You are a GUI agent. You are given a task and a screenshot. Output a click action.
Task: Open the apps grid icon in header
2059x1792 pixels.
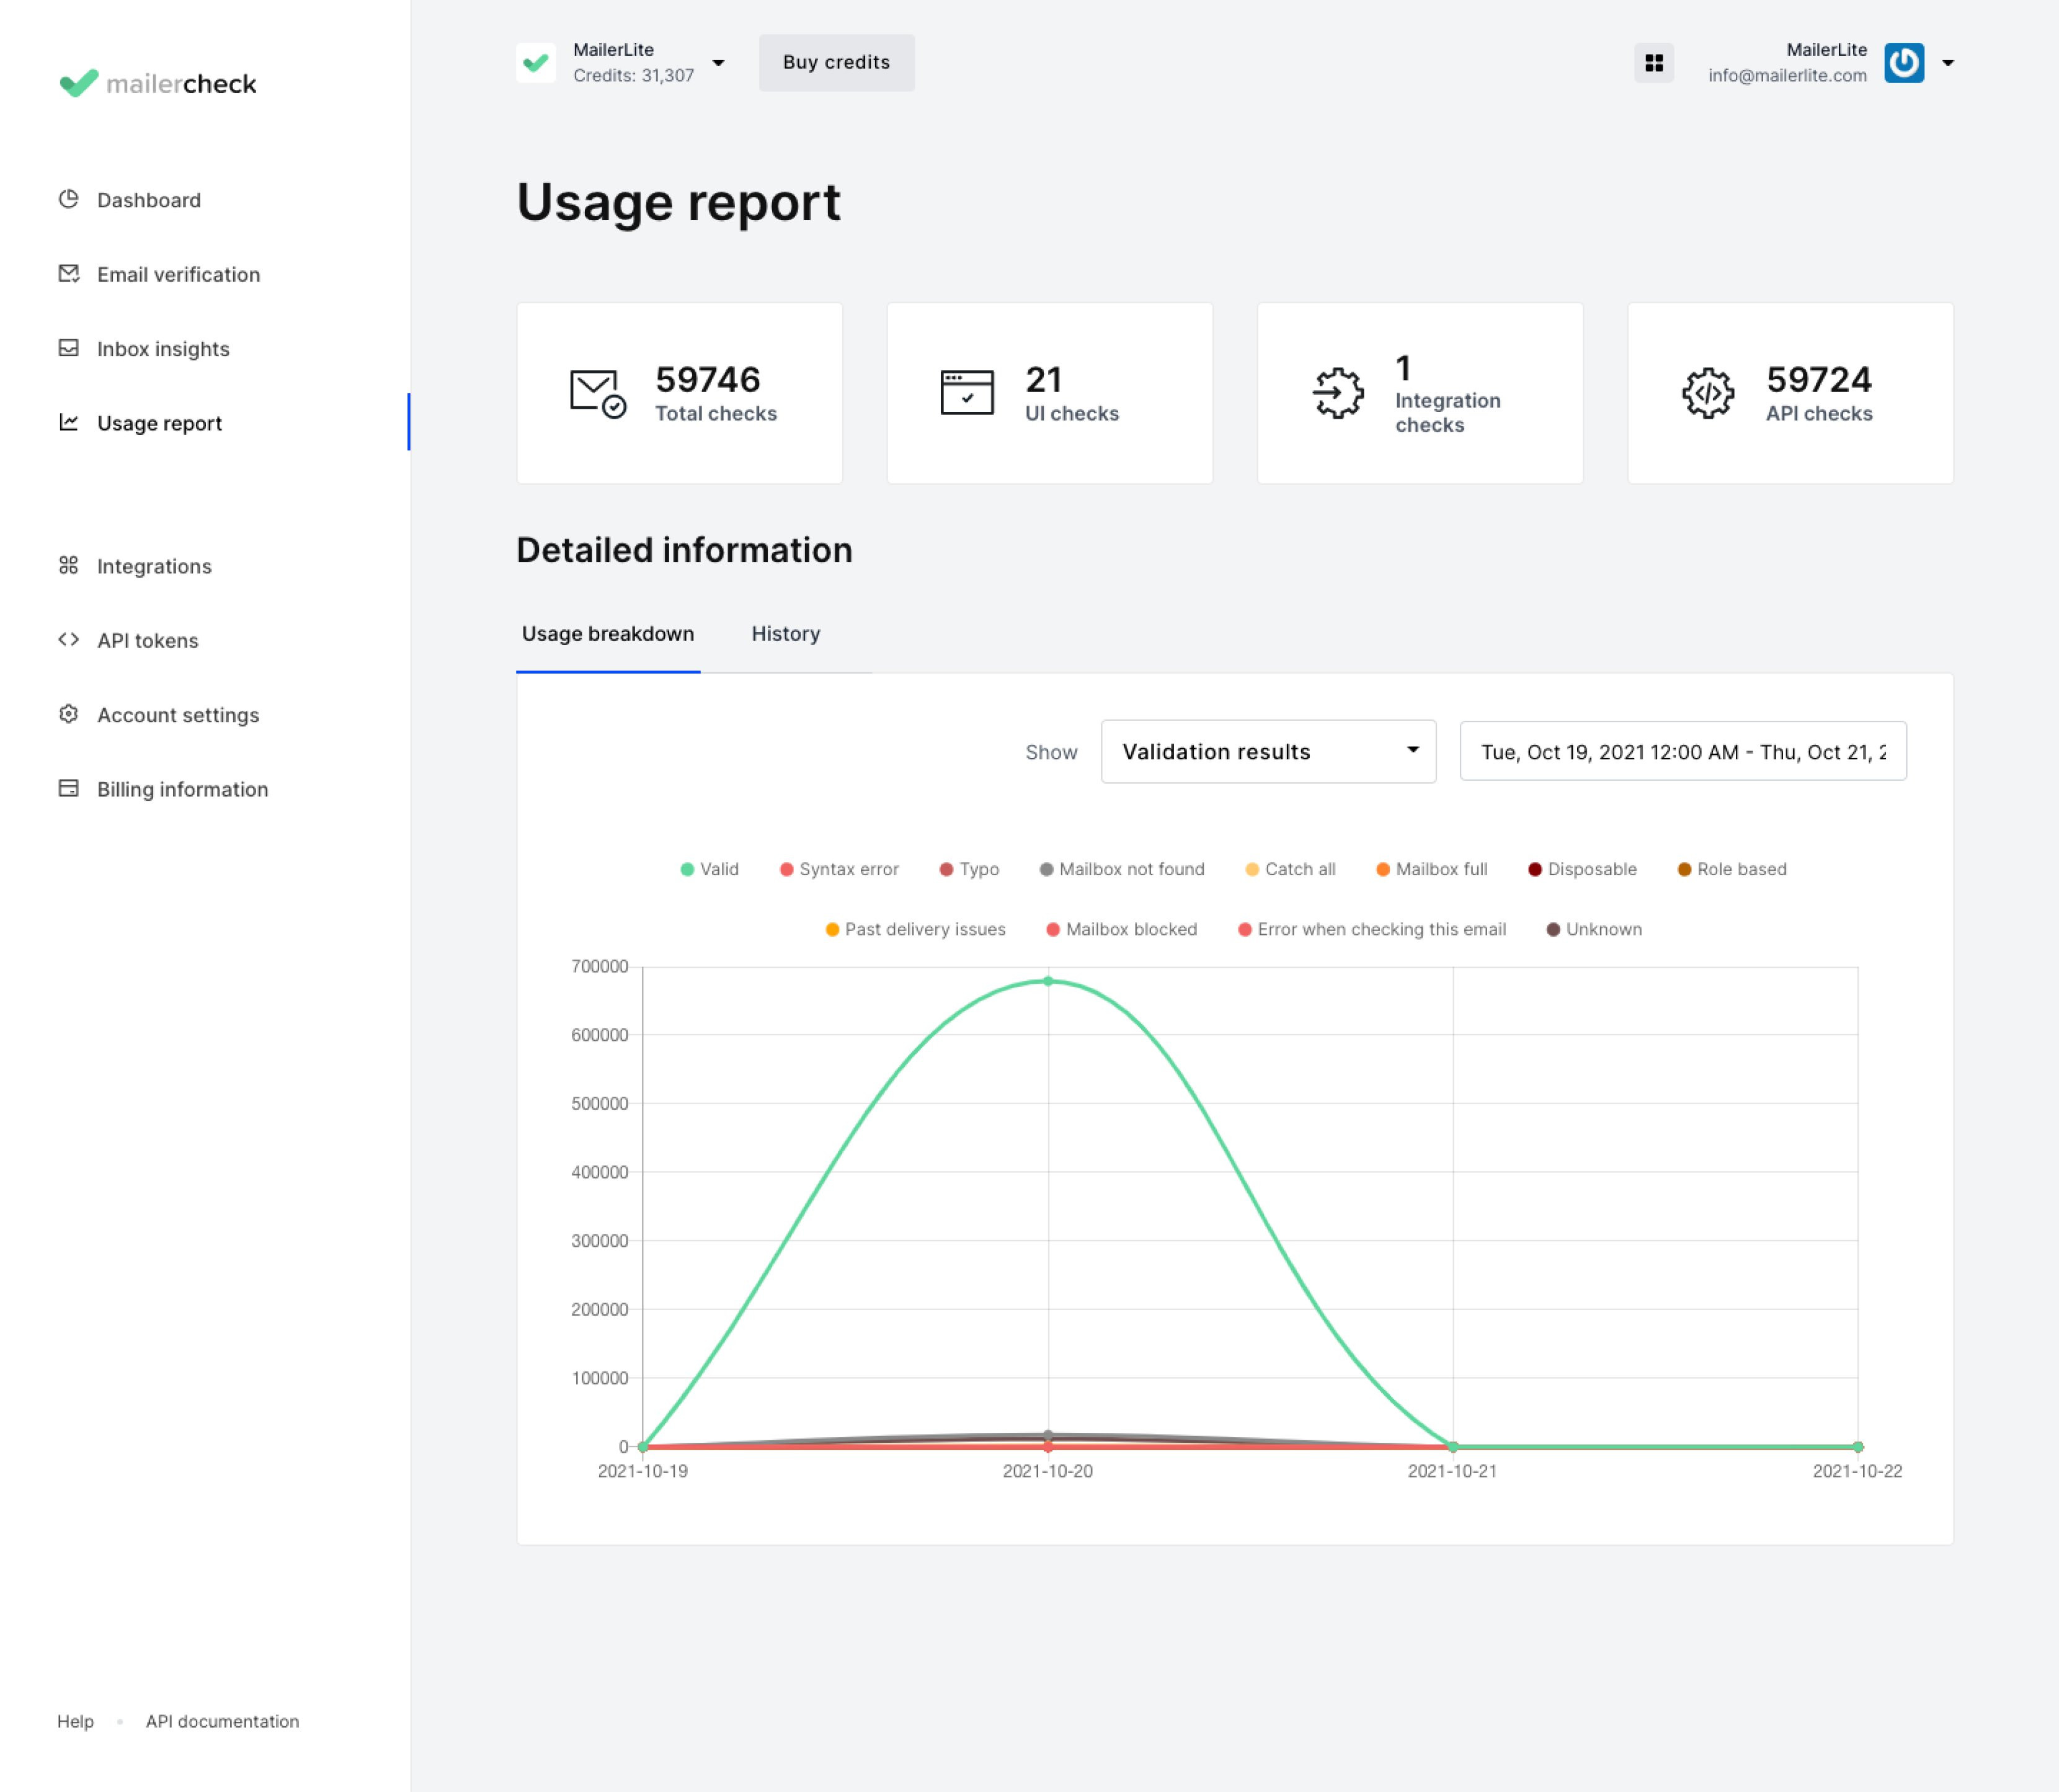1653,63
